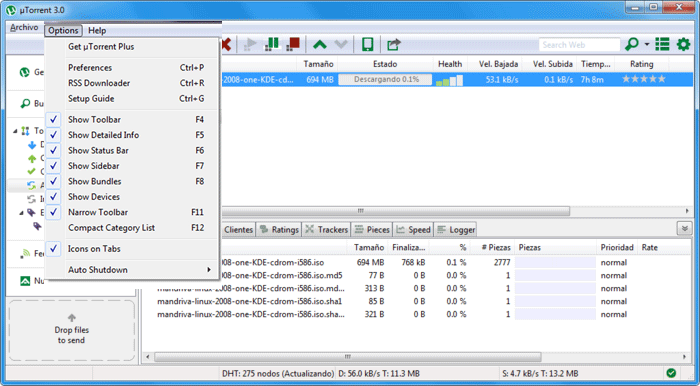Image resolution: width=700 pixels, height=386 pixels.
Task: Click the green seeding arrow sidebar icon
Action: (x=32, y=158)
